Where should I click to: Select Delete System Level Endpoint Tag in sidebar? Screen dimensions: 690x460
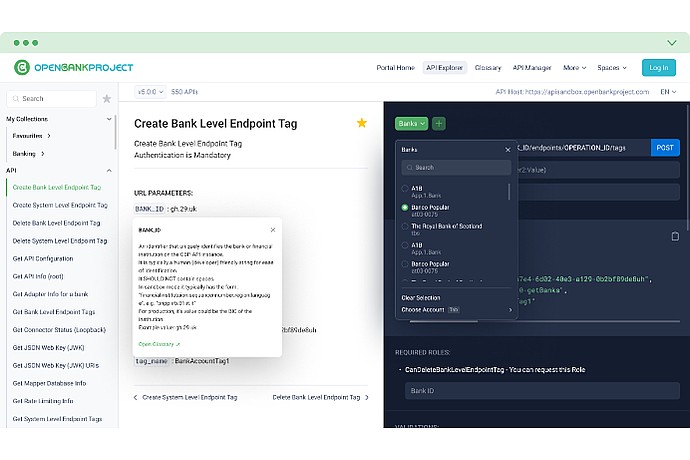(x=60, y=241)
